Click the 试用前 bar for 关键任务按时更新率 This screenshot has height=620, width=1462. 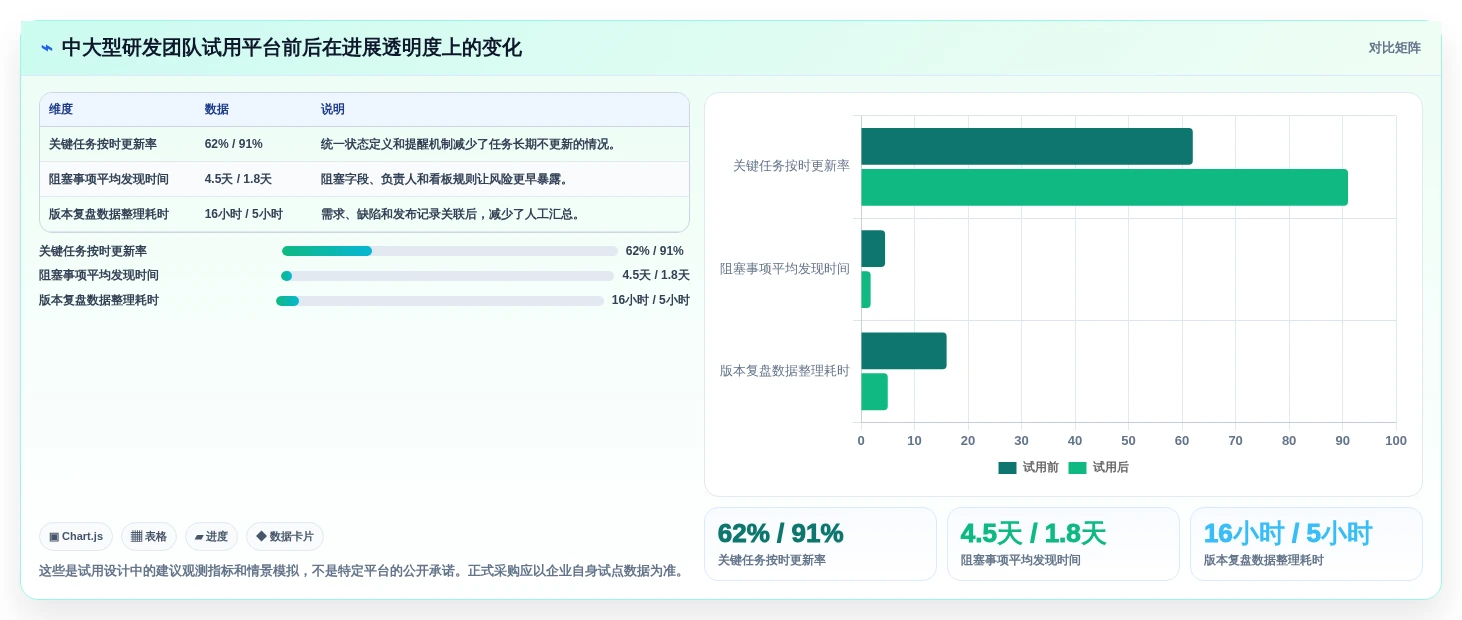[1027, 146]
